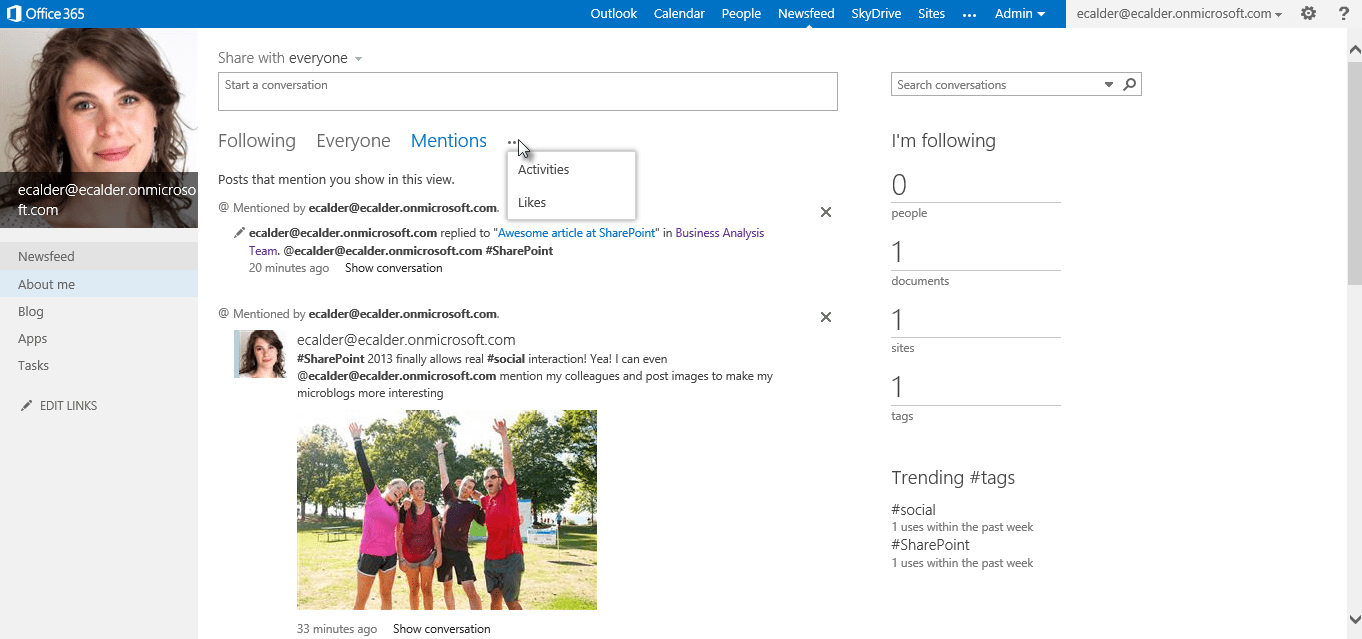The width and height of the screenshot is (1362, 639).
Task: Click the three-dots more views icon
Action: coord(513,142)
